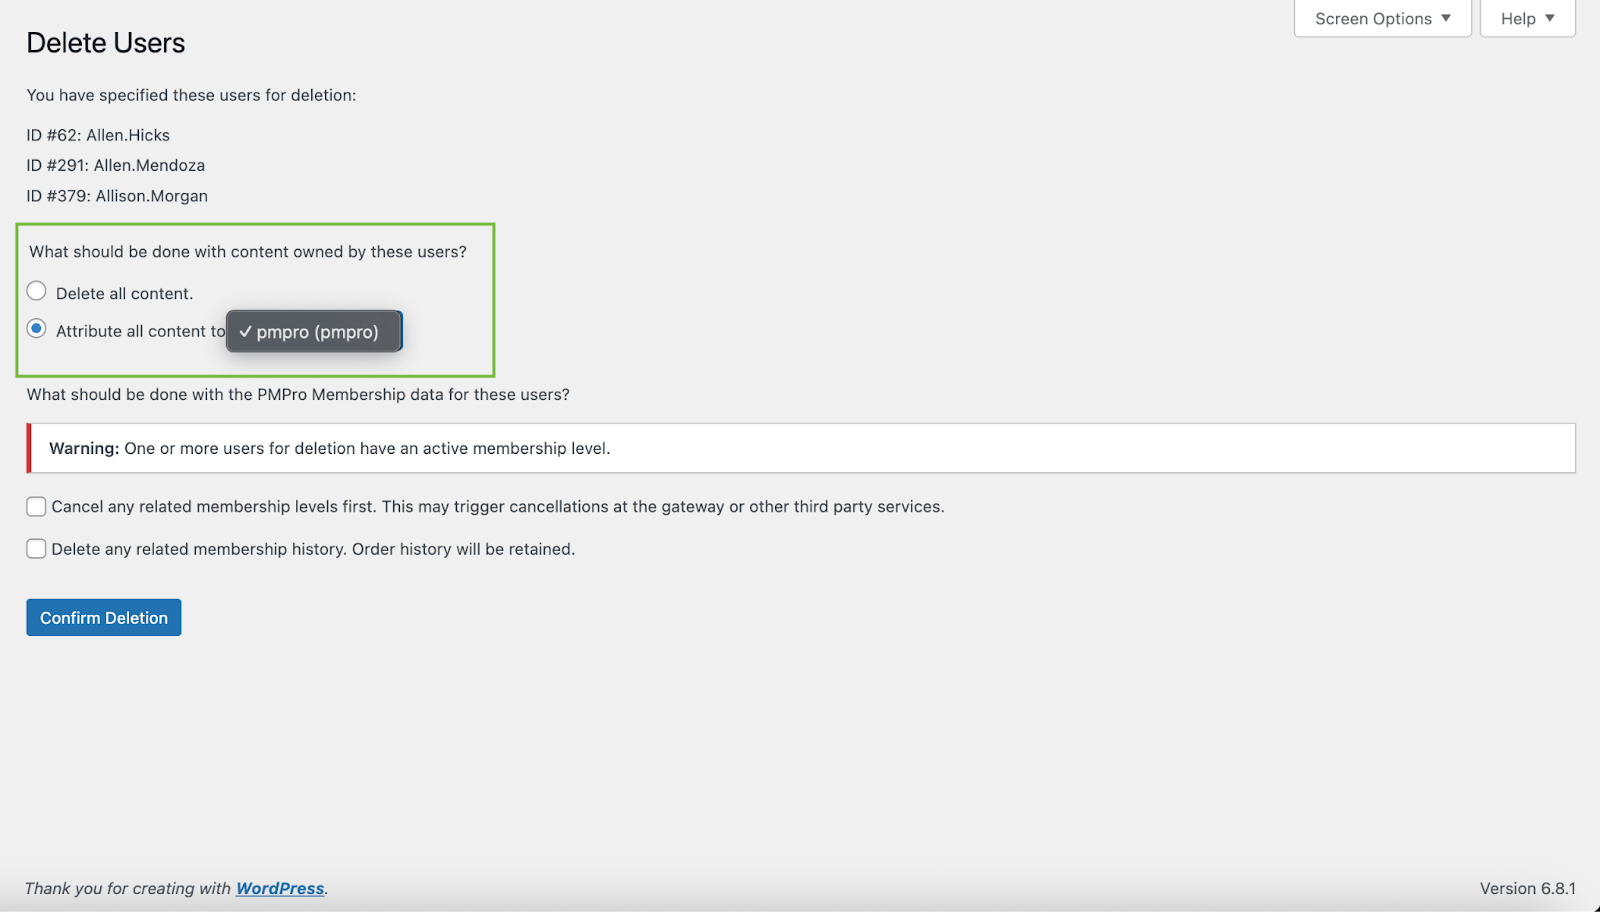Enable 'Cancel any related membership levels first' checkbox
This screenshot has height=912, width=1600.
[x=36, y=506]
